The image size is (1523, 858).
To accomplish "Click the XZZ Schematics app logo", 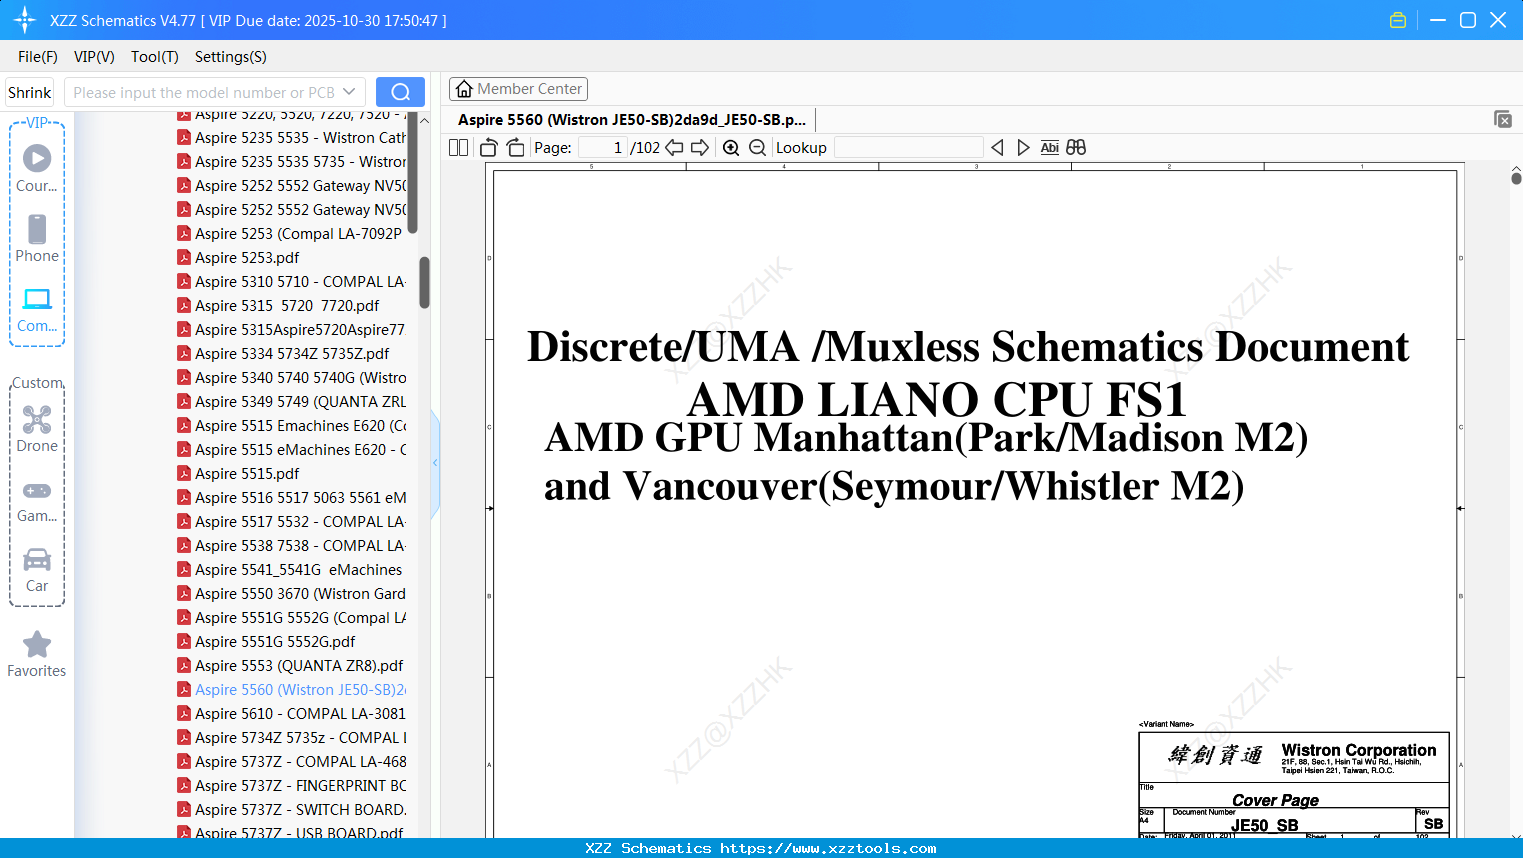I will coord(25,20).
